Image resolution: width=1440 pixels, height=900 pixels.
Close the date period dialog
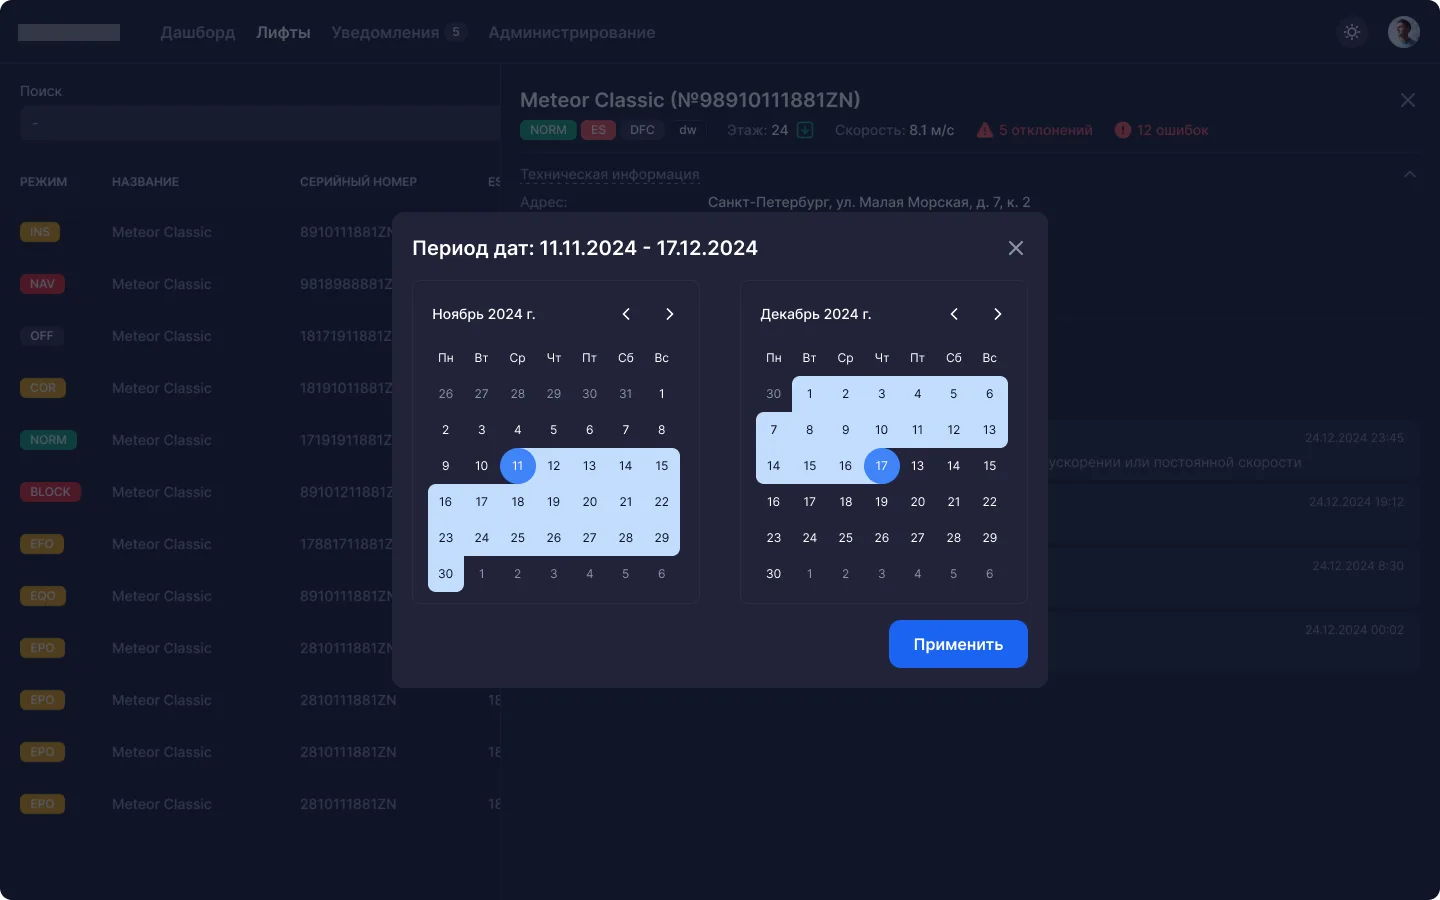(x=1016, y=248)
